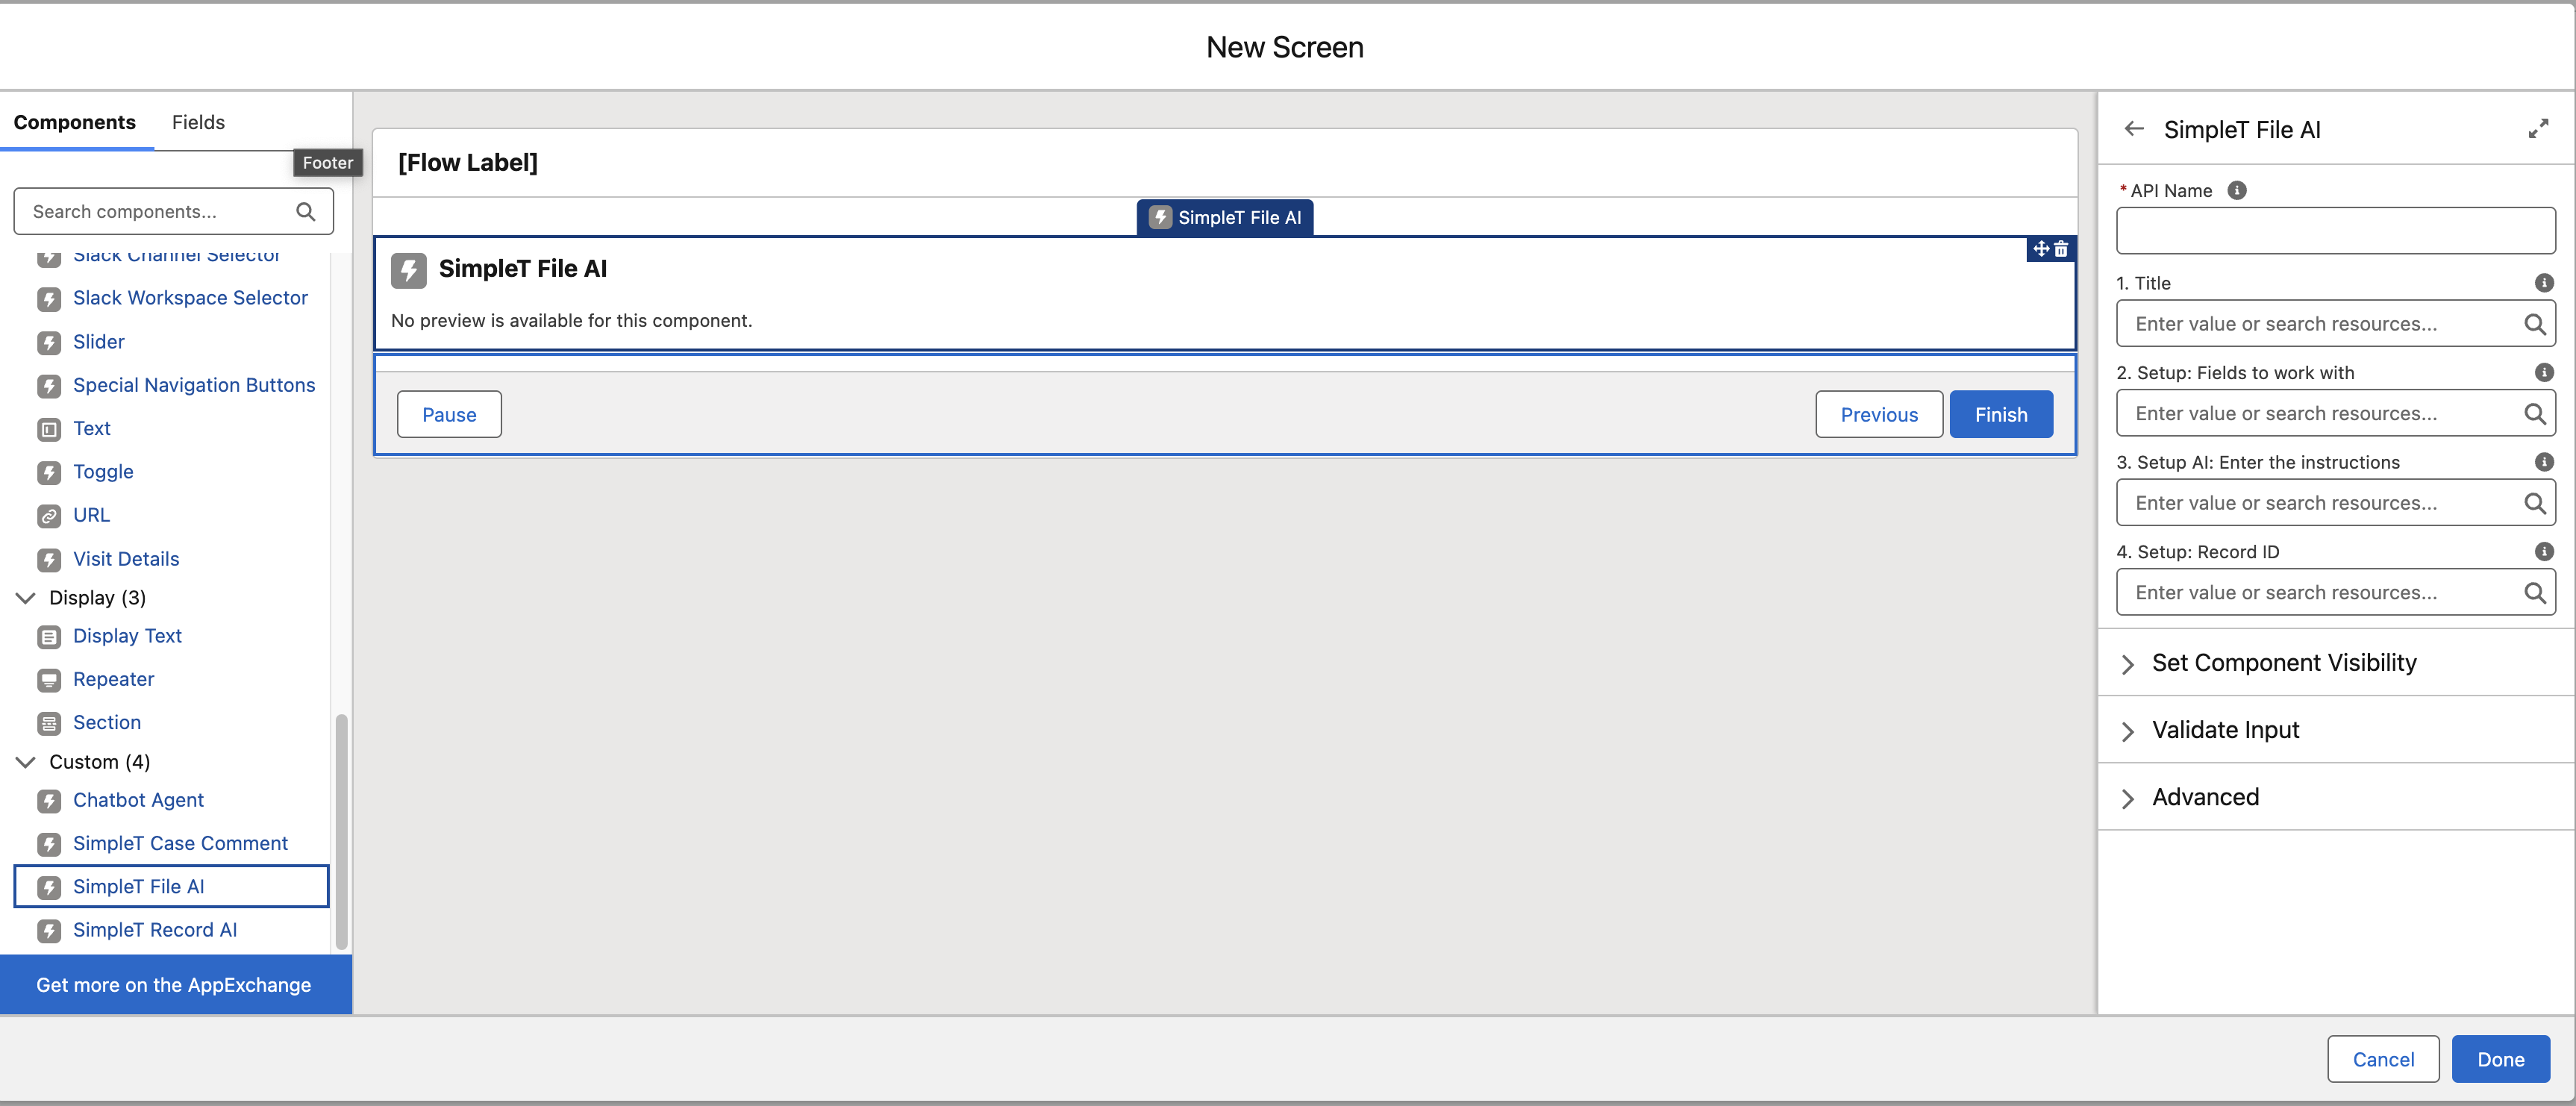The width and height of the screenshot is (2576, 1106).
Task: Expand the properties panel with the expand icon
Action: [x=2538, y=129]
